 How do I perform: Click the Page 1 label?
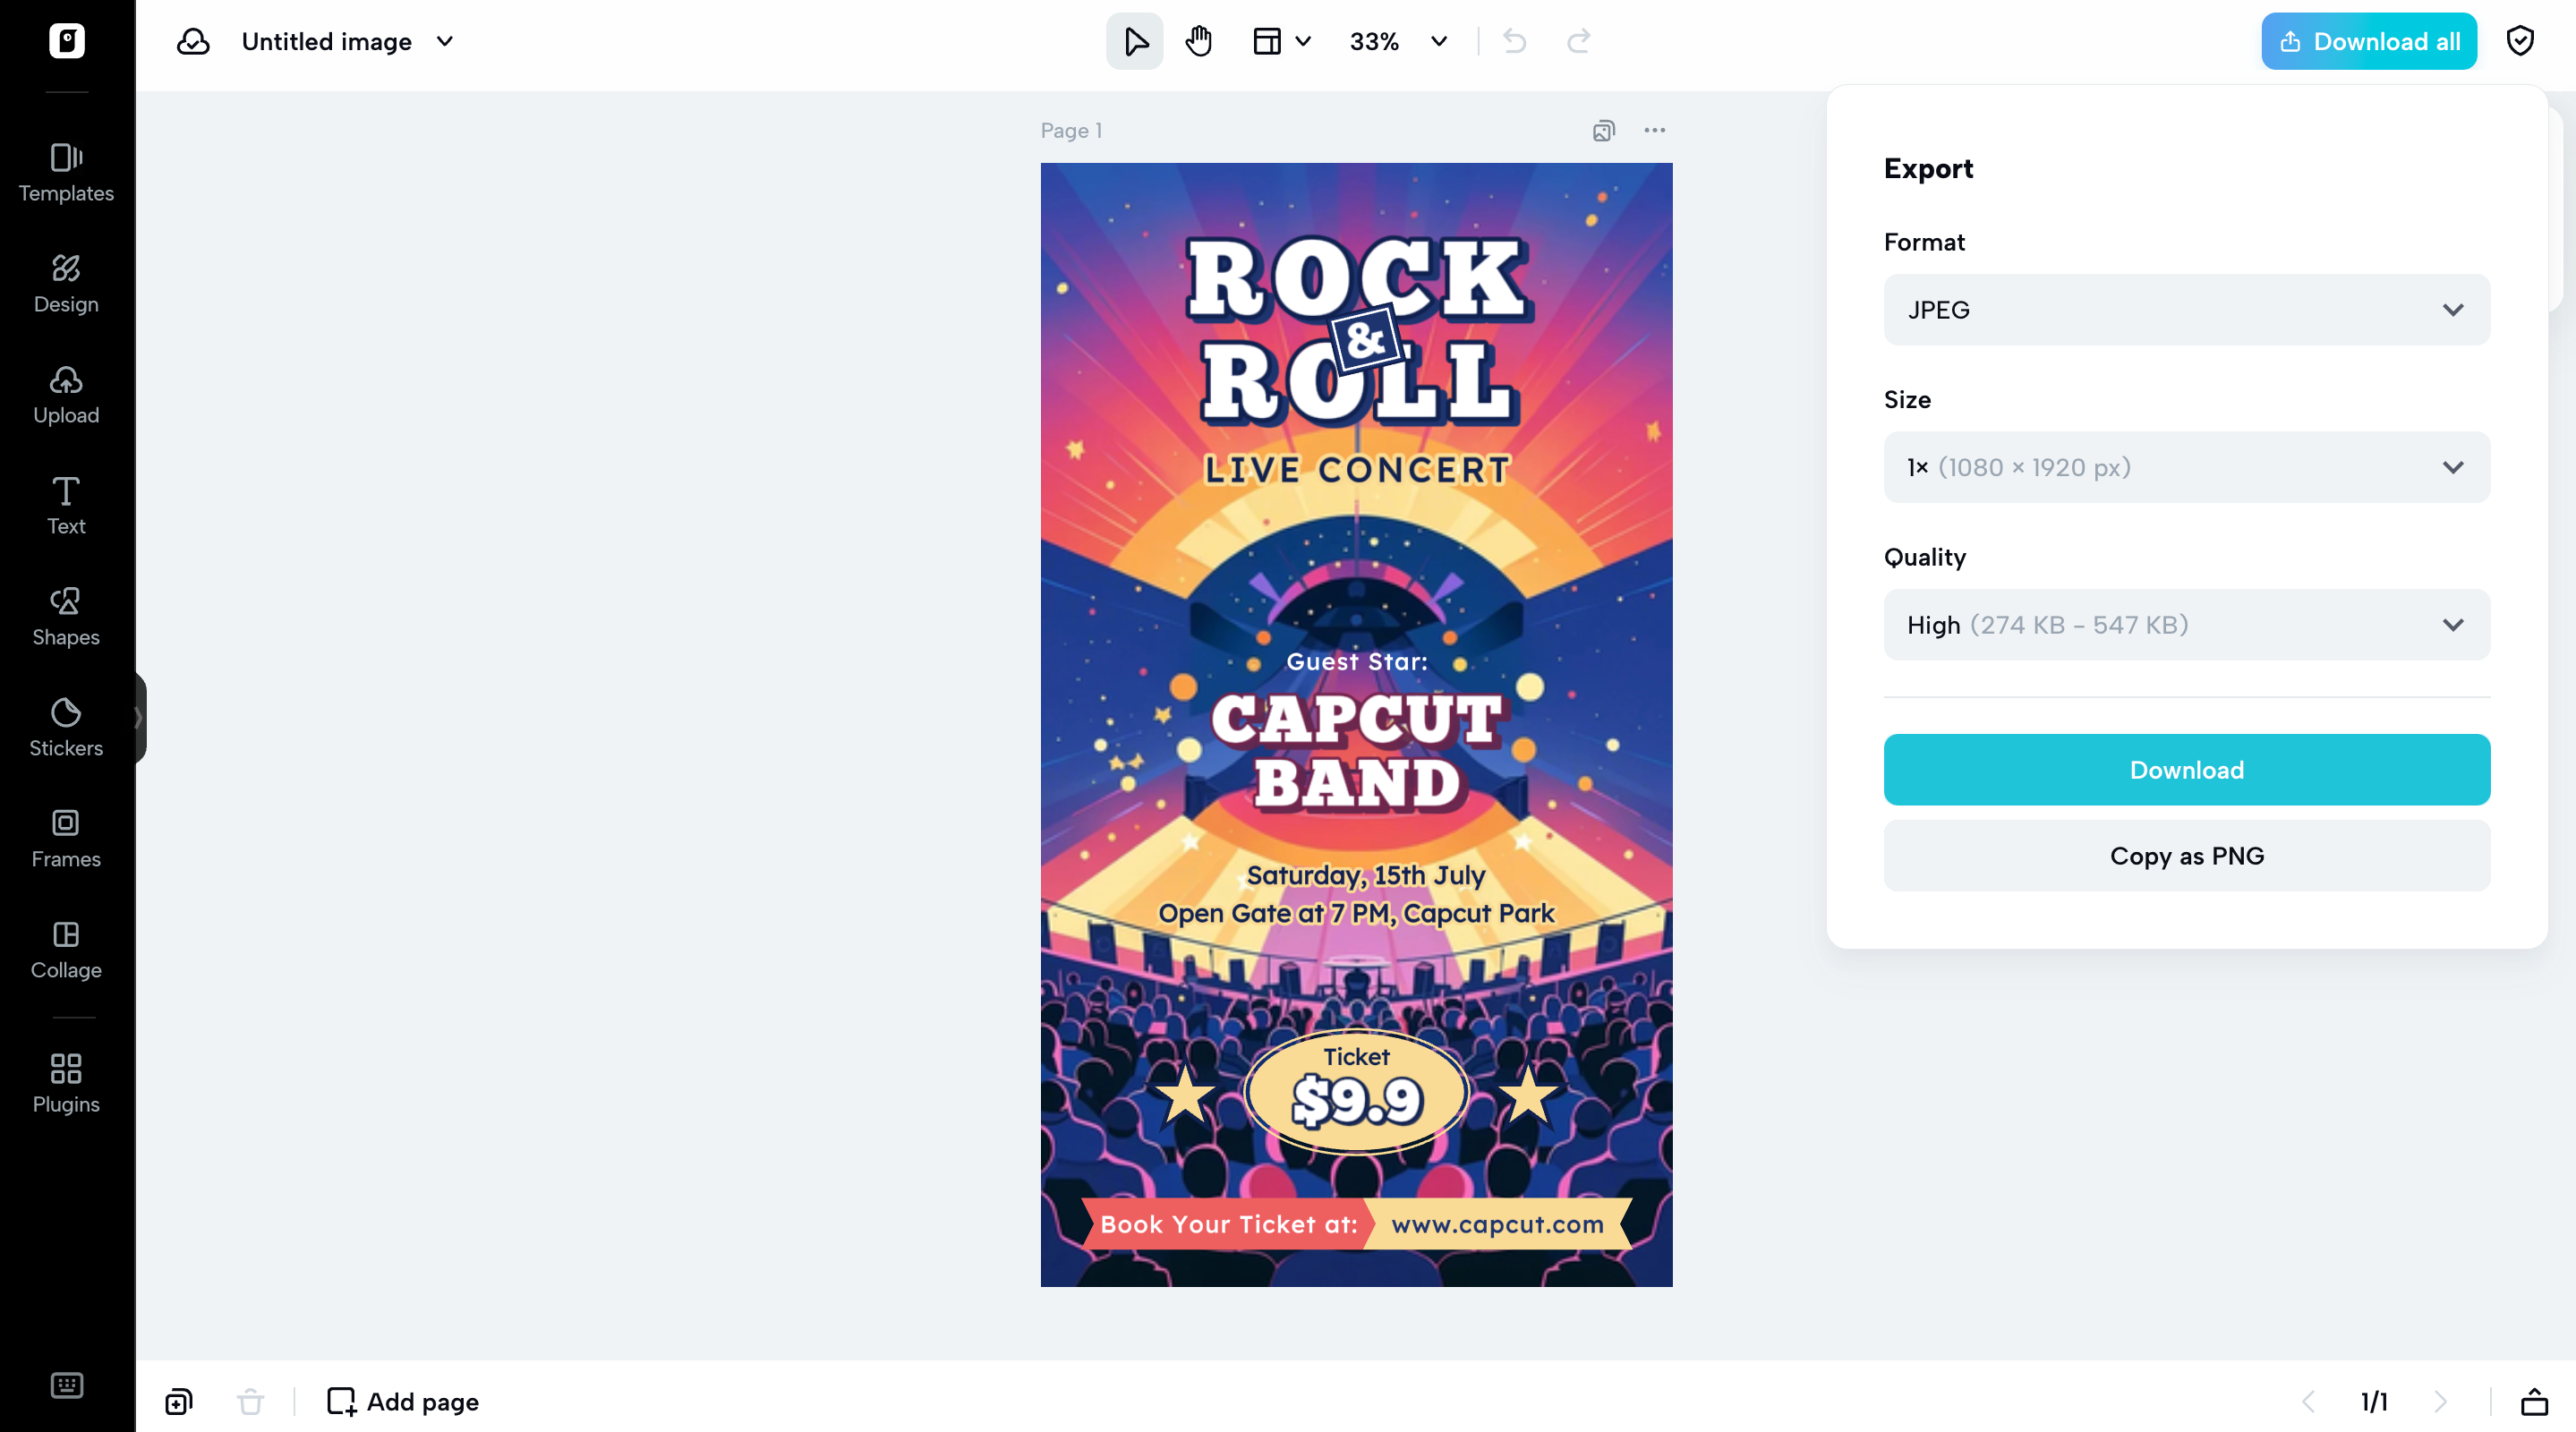pos(1071,130)
